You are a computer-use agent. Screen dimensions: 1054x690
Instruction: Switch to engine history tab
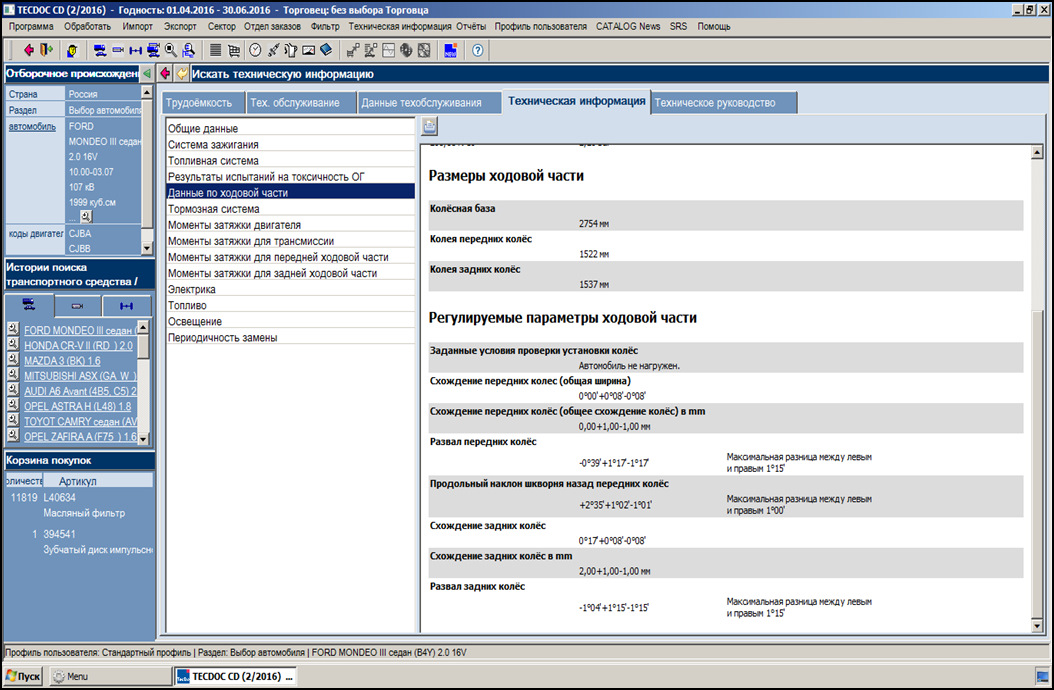point(77,306)
